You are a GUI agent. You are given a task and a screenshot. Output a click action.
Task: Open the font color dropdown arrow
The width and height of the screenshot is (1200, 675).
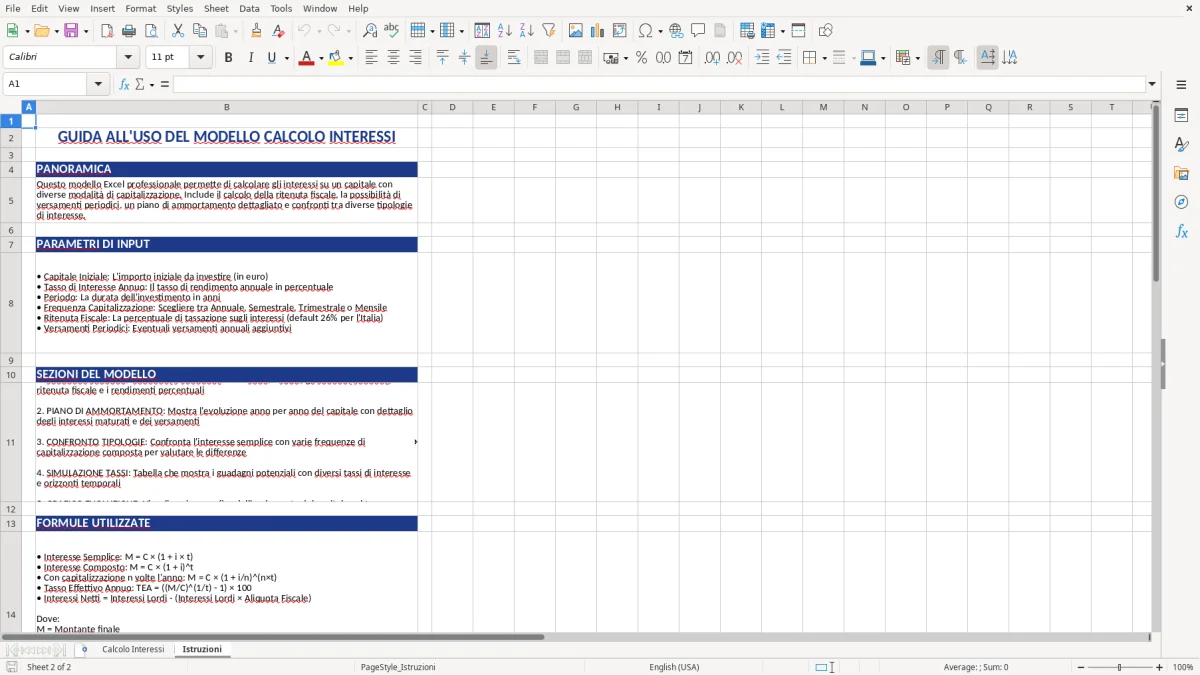[x=321, y=58]
